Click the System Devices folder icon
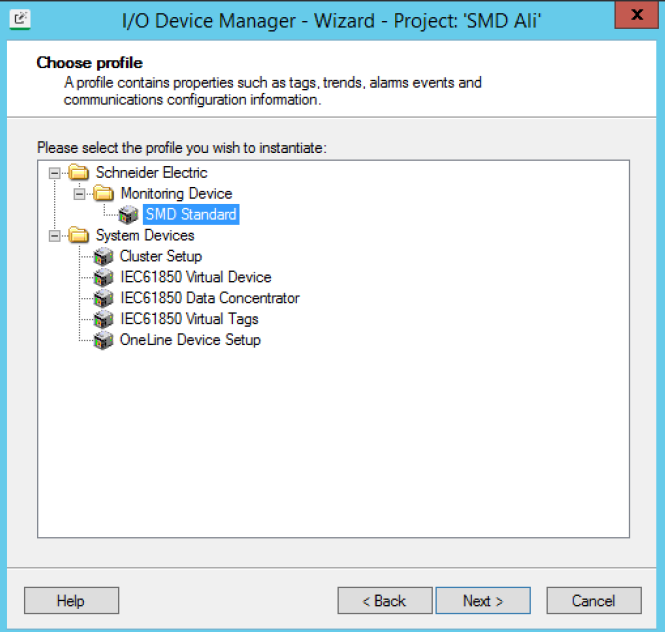 pyautogui.click(x=79, y=235)
